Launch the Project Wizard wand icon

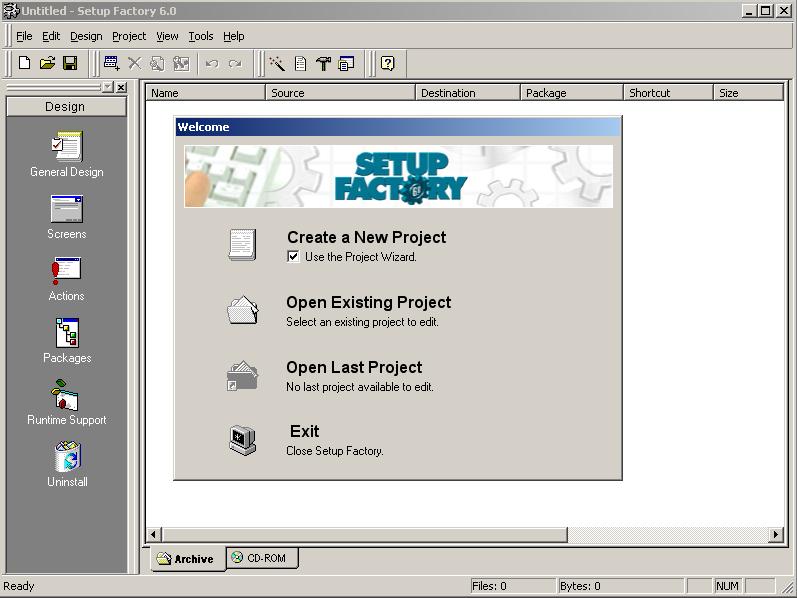tap(277, 63)
